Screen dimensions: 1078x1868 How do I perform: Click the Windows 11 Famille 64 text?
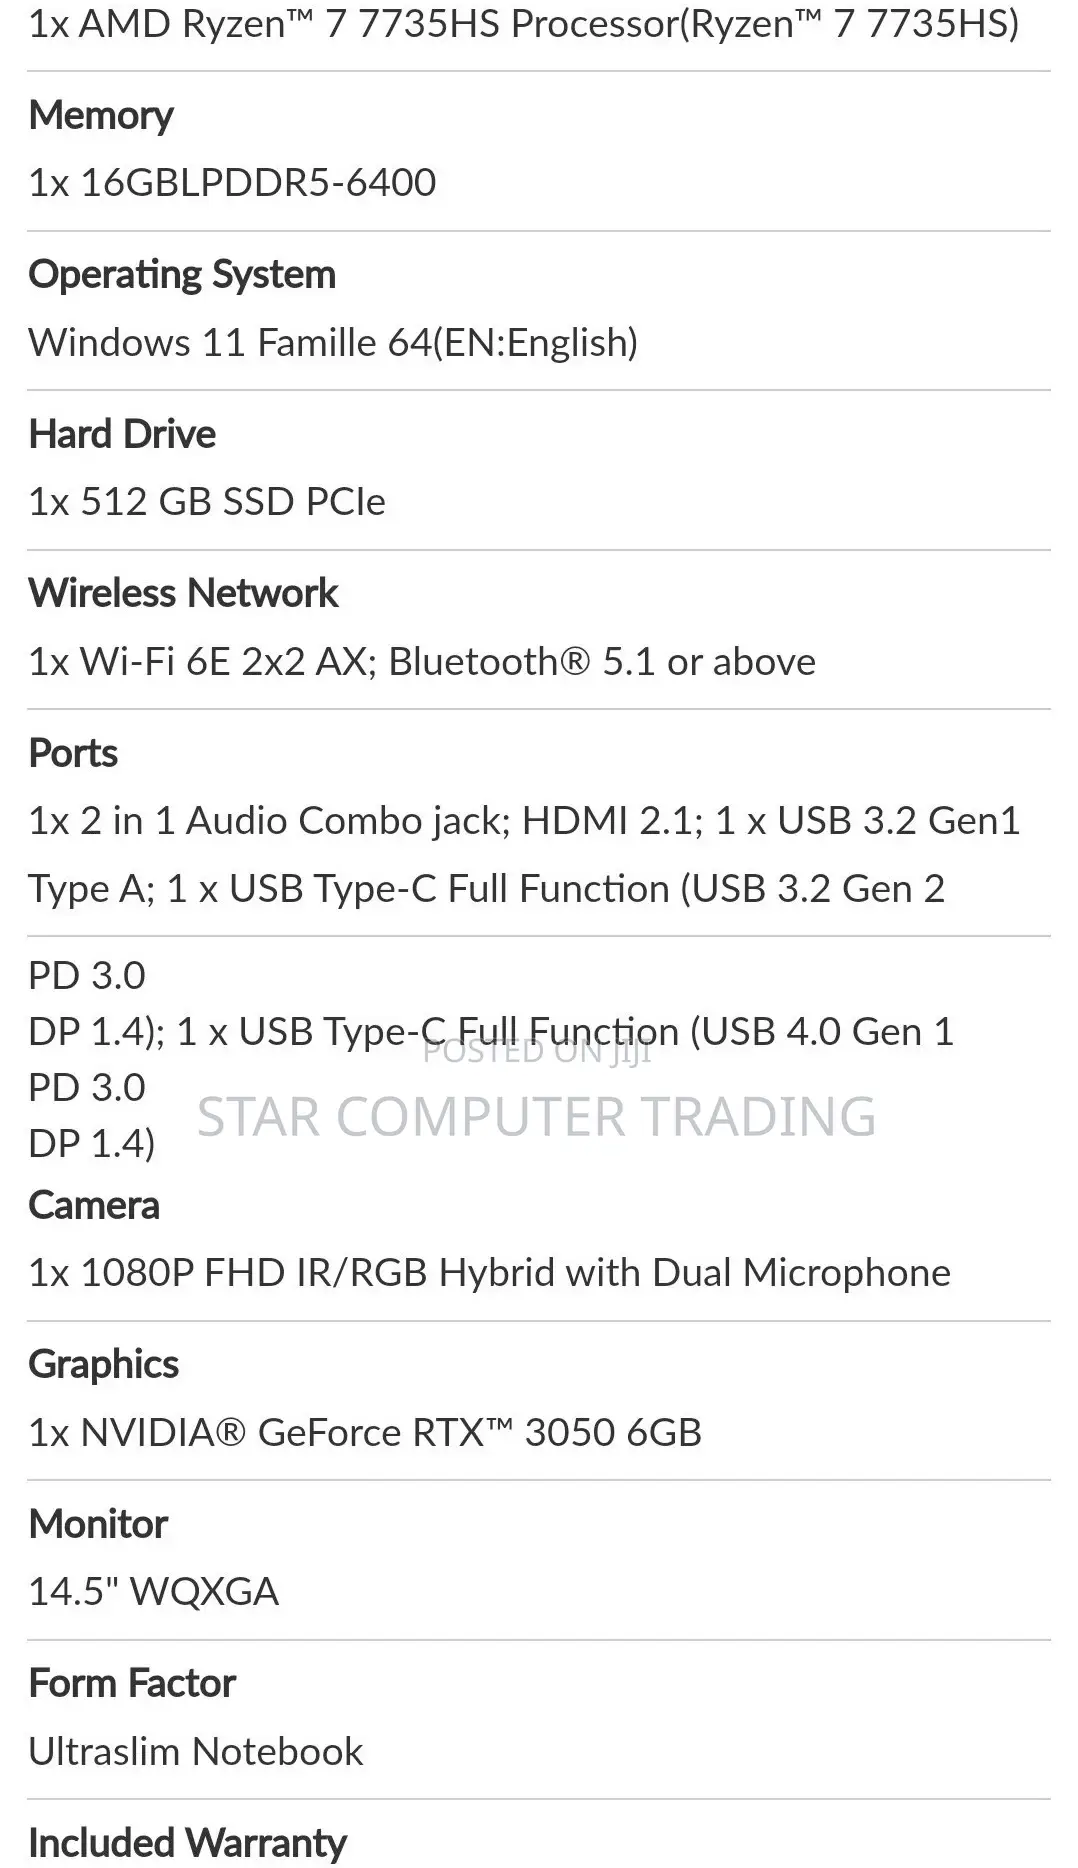(333, 342)
